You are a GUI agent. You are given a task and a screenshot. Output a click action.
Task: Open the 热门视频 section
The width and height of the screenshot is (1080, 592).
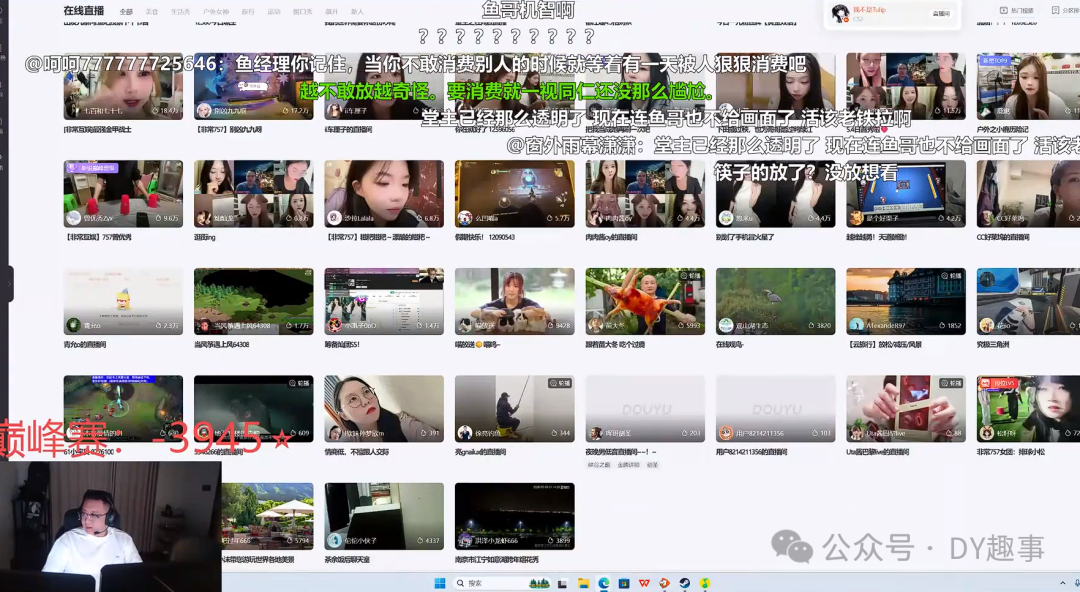tap(1017, 10)
